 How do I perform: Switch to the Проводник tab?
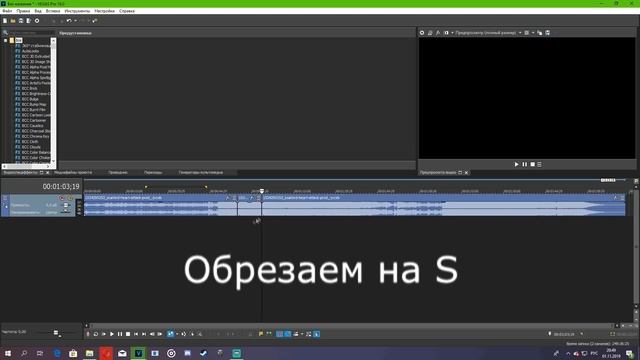[118, 173]
